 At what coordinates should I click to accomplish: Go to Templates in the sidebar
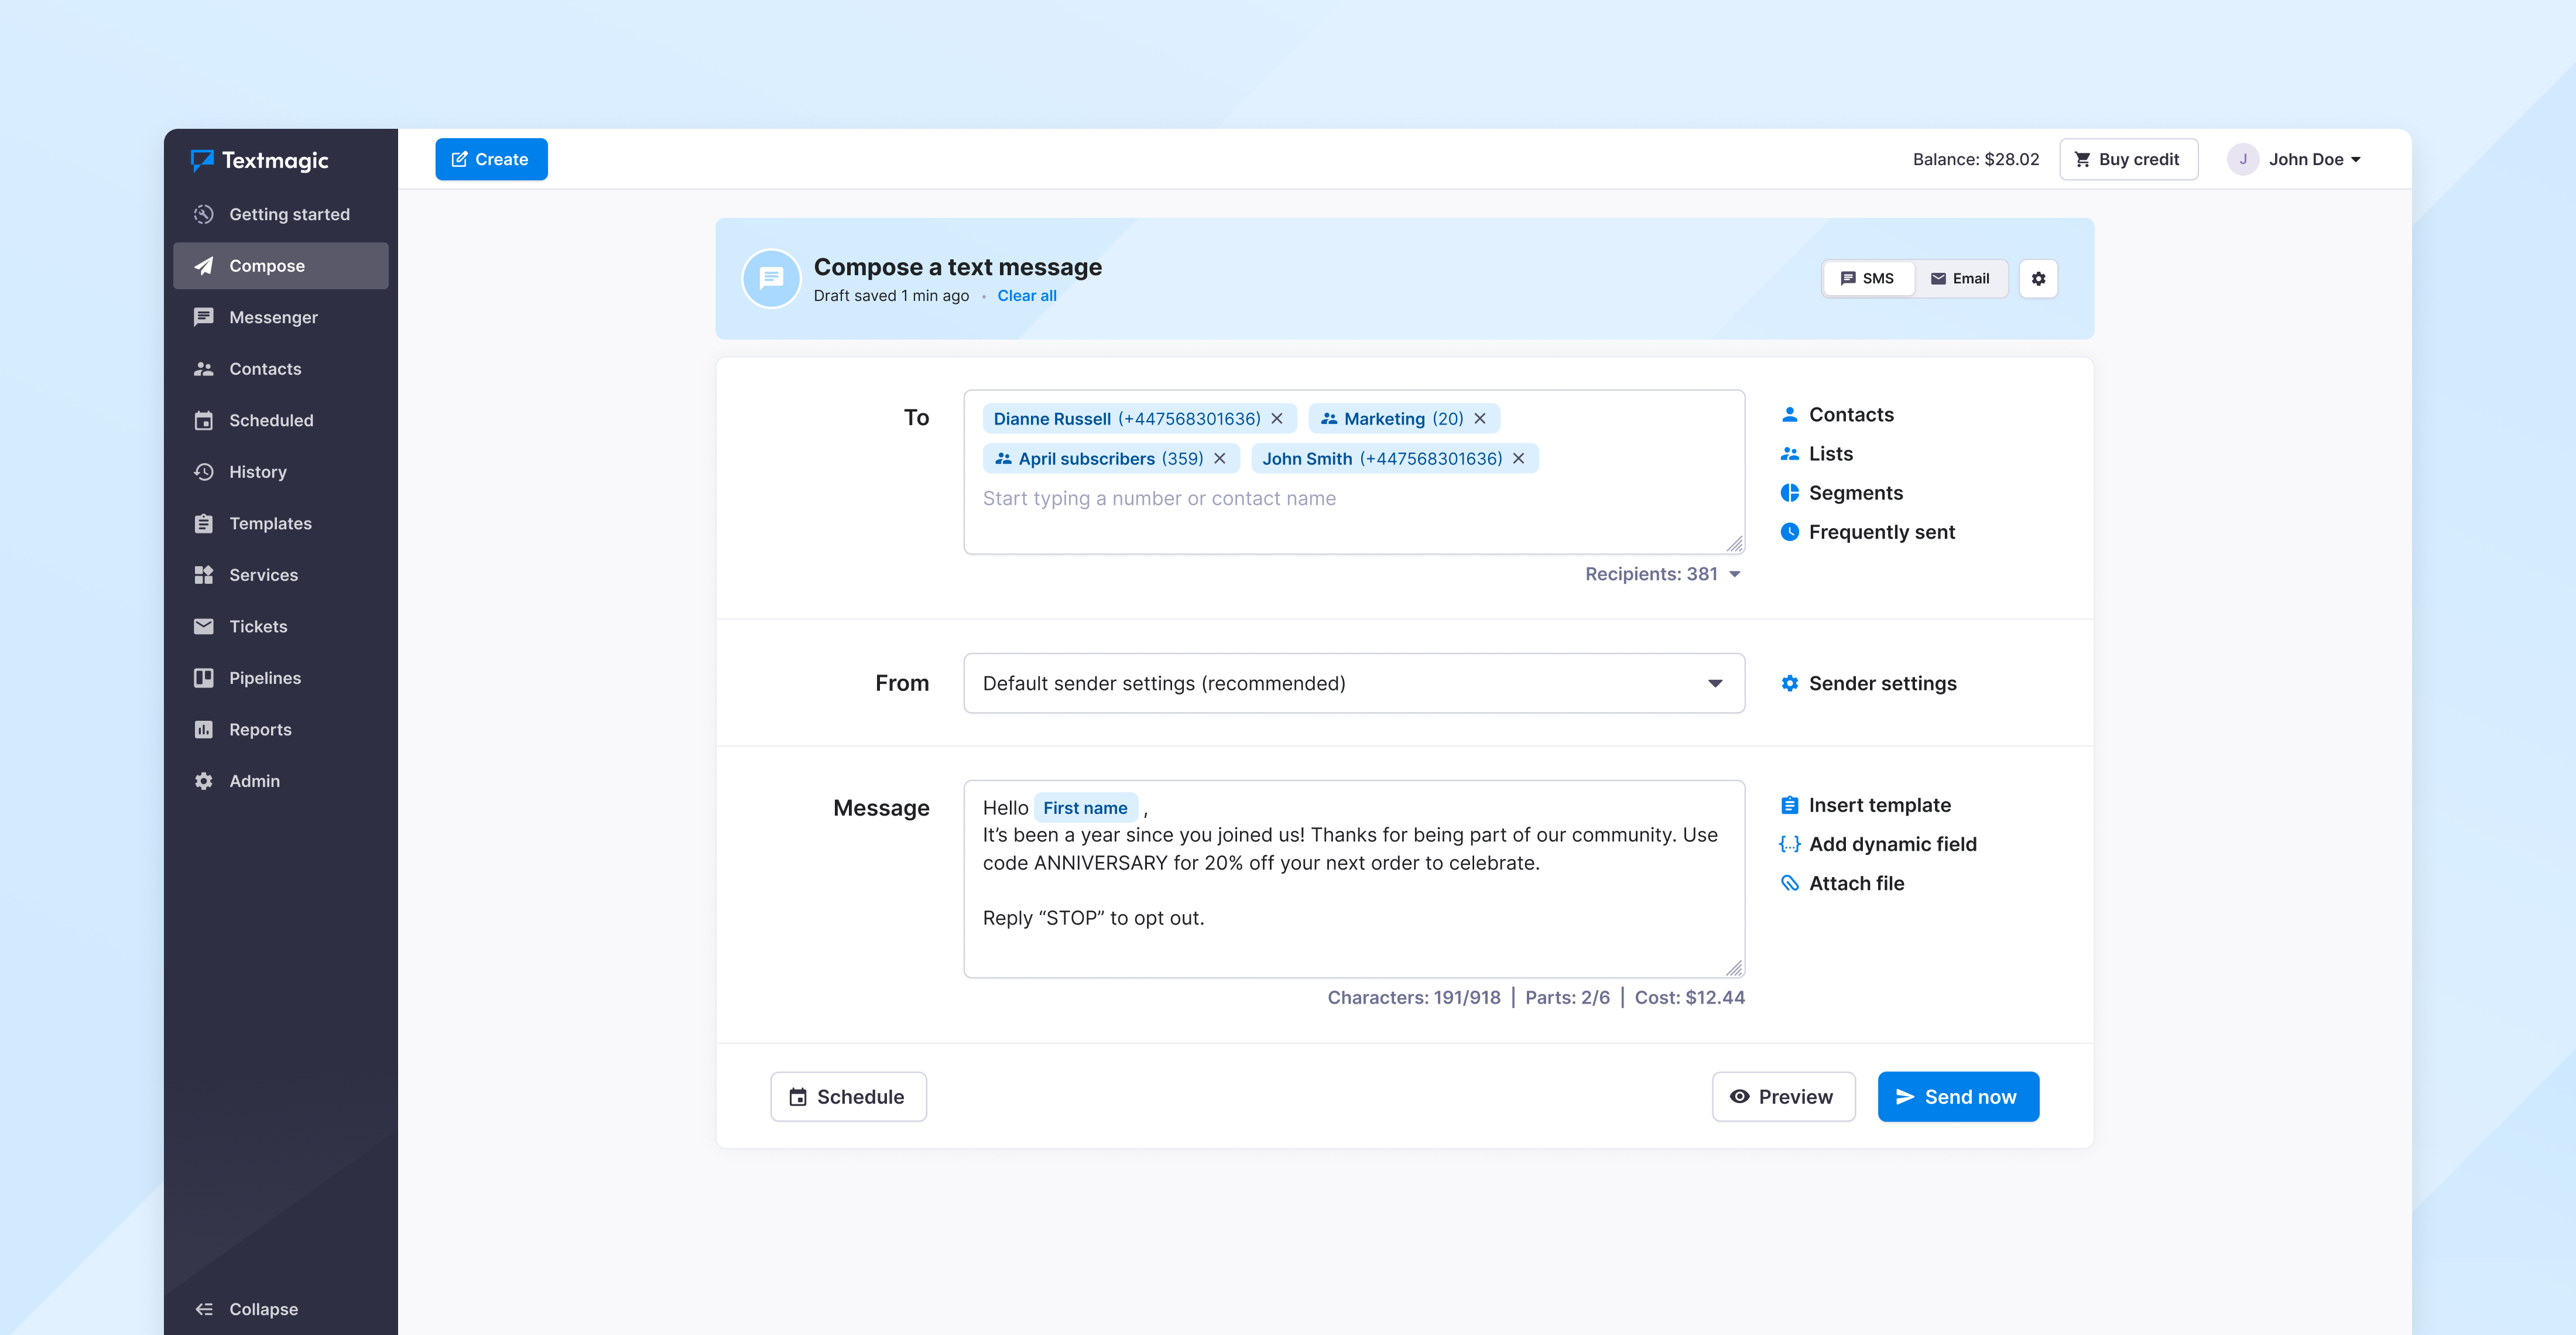270,523
